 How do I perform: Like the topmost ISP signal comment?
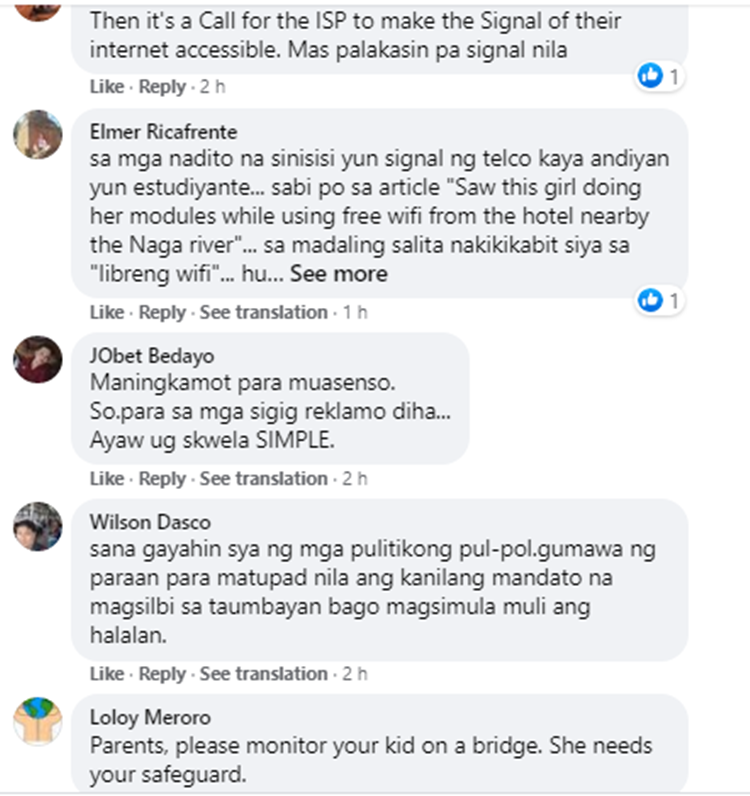107,87
